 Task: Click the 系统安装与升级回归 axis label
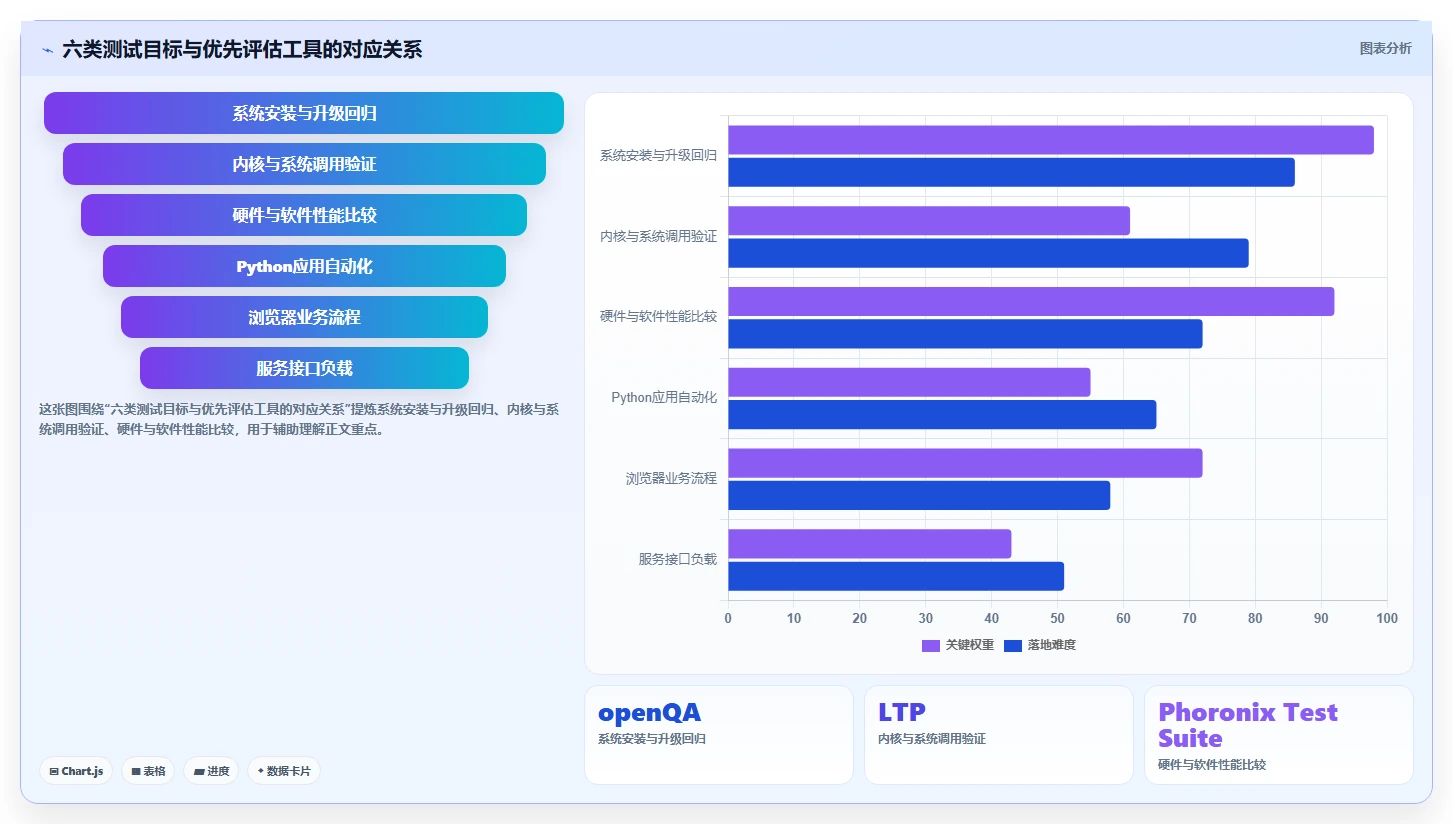tap(658, 156)
